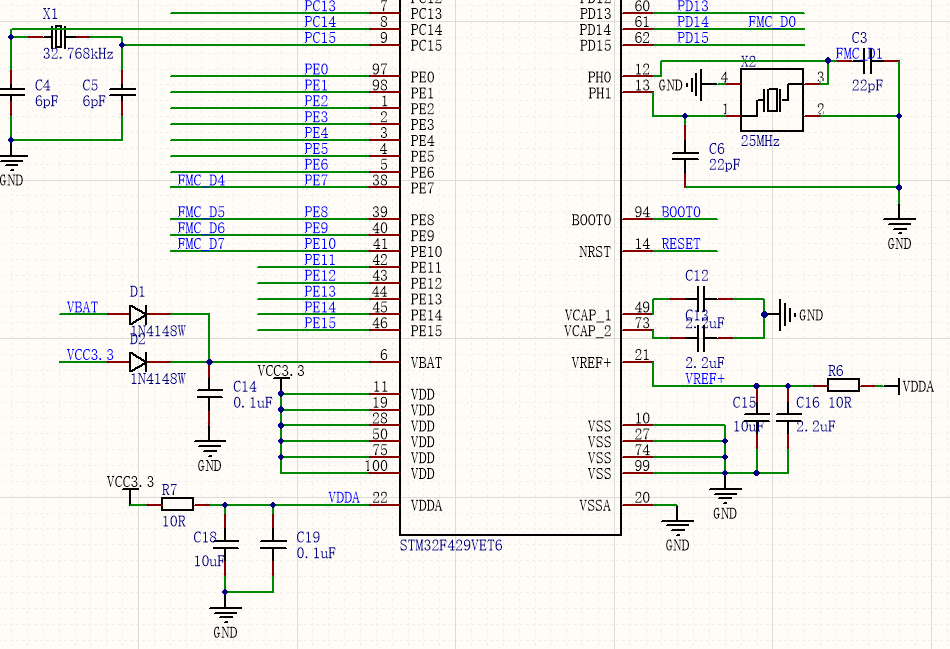Click the blue PE15 net label
This screenshot has height=649, width=950.
point(320,323)
